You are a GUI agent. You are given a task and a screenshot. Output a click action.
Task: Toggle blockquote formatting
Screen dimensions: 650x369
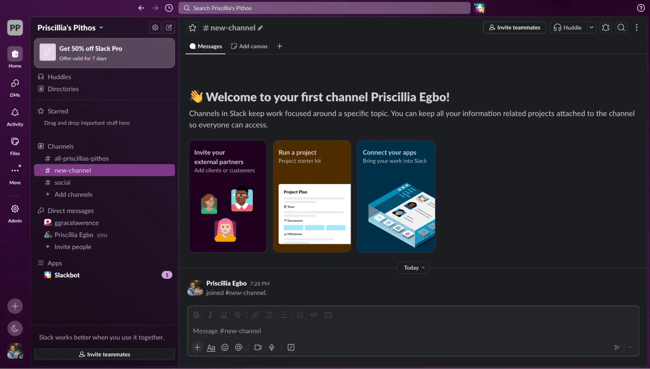(x=300, y=315)
